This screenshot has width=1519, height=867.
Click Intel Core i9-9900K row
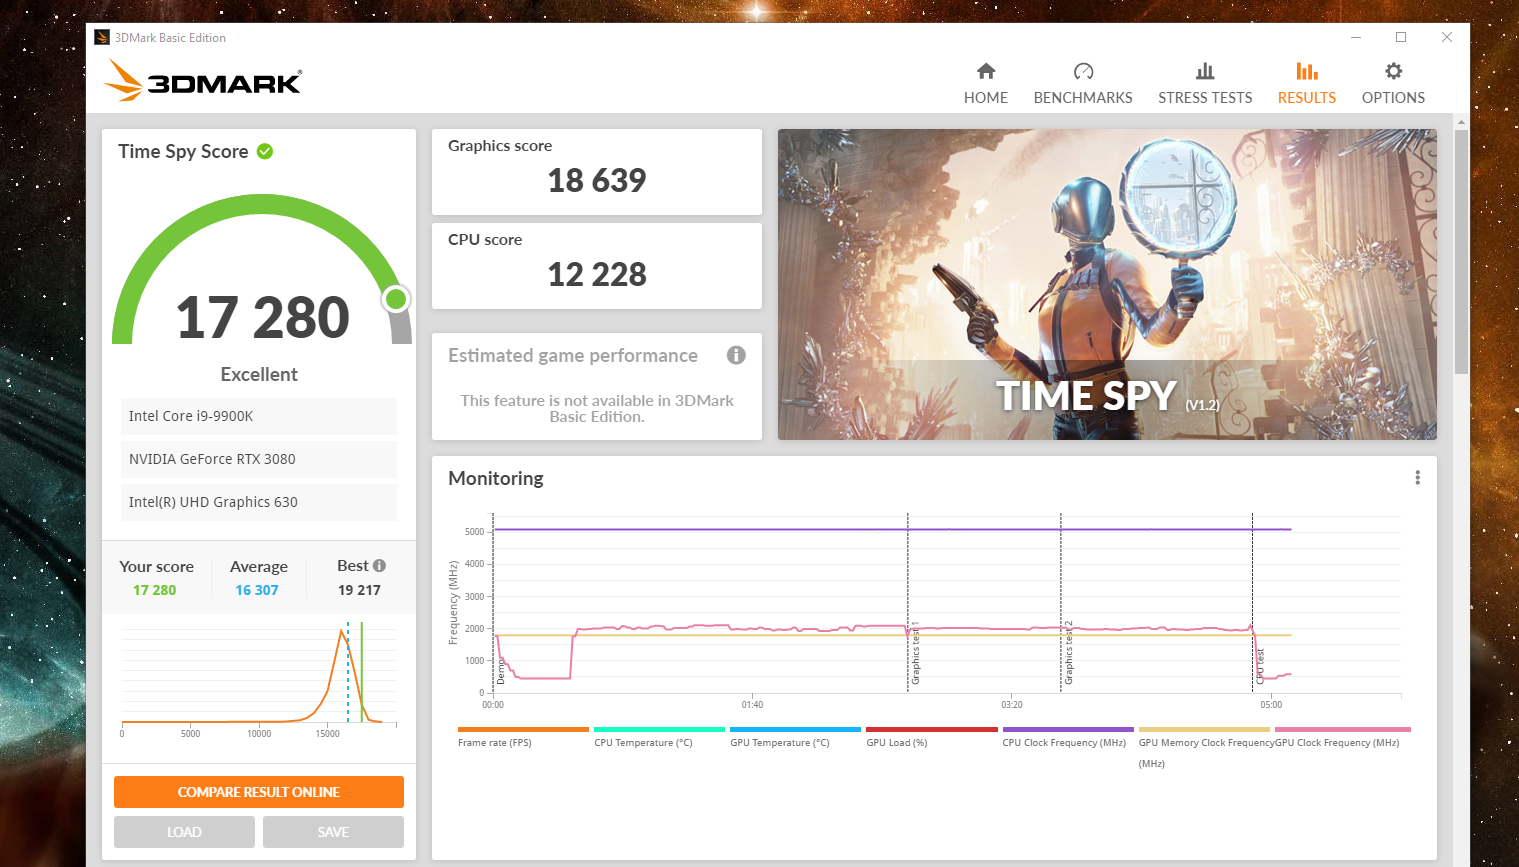[259, 416]
